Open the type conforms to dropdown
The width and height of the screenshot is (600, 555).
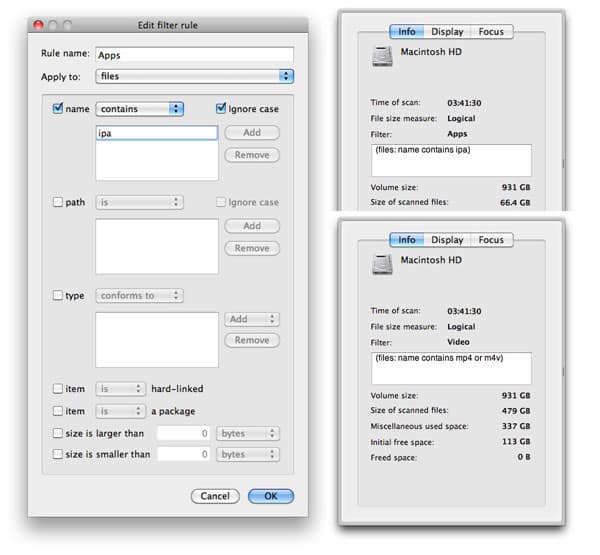pos(139,295)
